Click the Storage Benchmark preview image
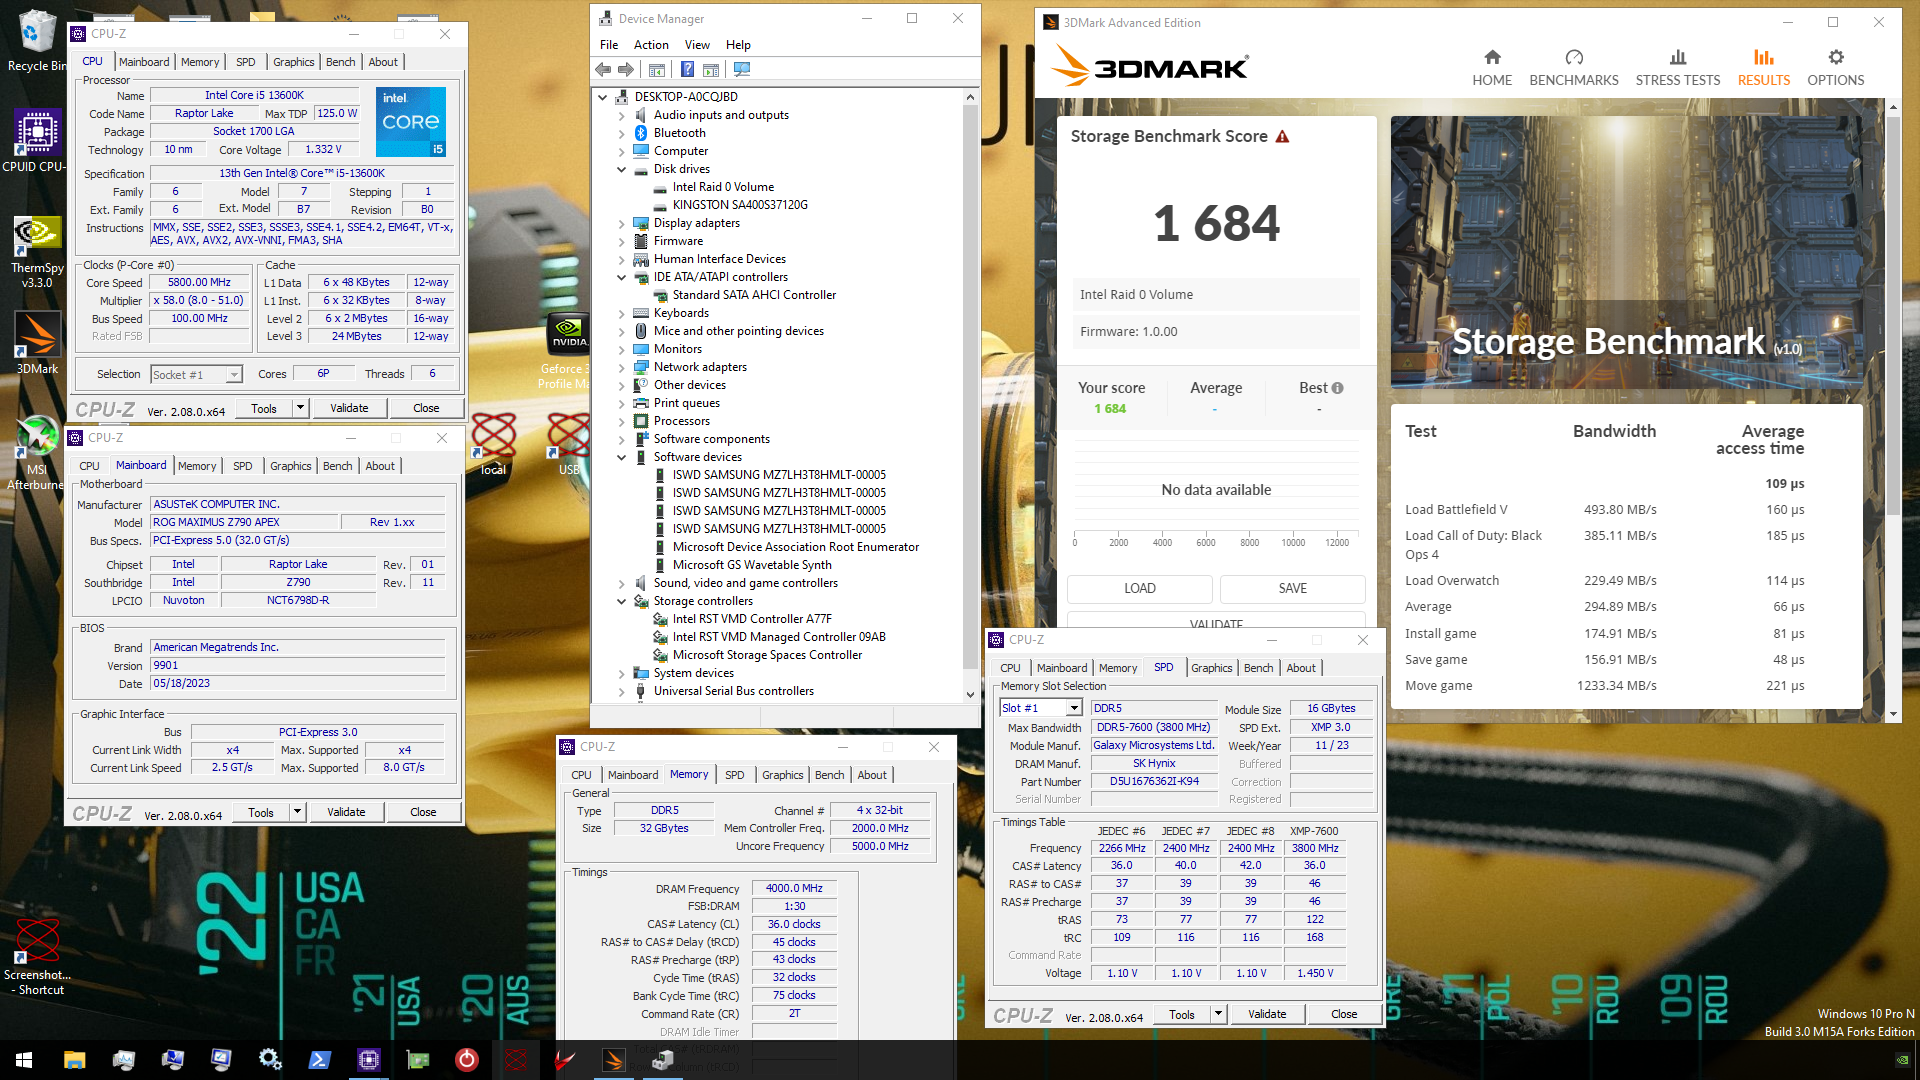1920x1080 pixels. tap(1626, 253)
